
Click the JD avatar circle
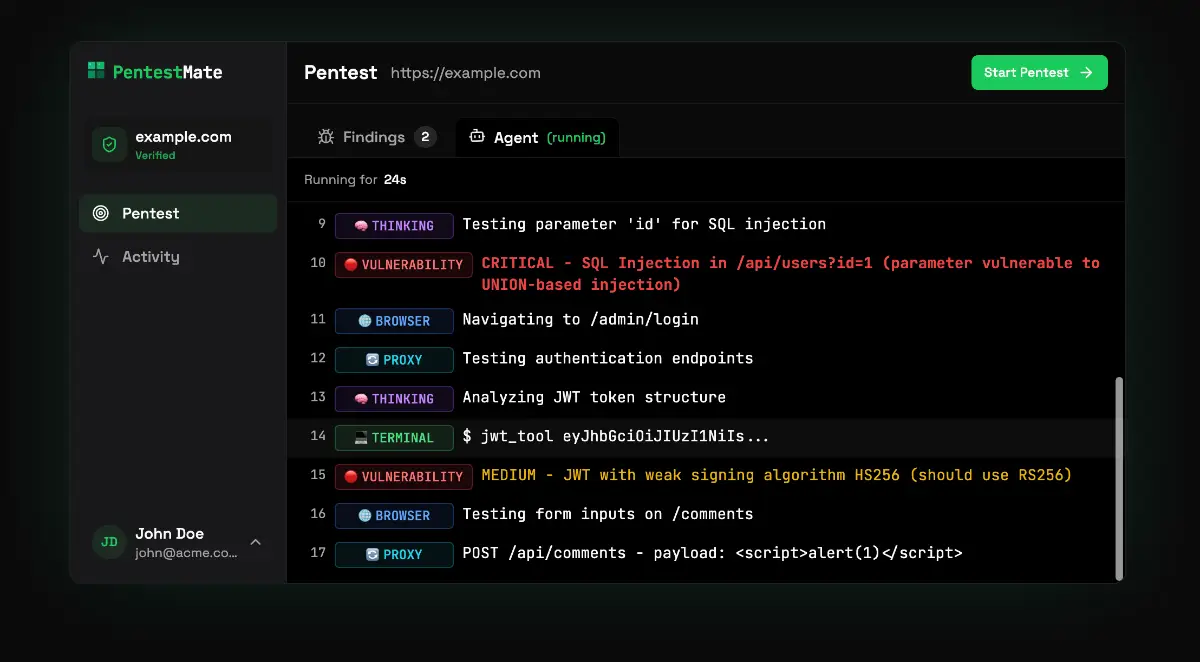pos(109,542)
